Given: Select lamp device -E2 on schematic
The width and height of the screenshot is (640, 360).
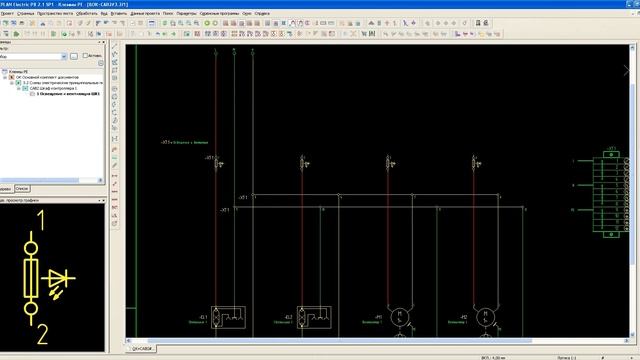Looking at the screenshot, I should pos(314,317).
